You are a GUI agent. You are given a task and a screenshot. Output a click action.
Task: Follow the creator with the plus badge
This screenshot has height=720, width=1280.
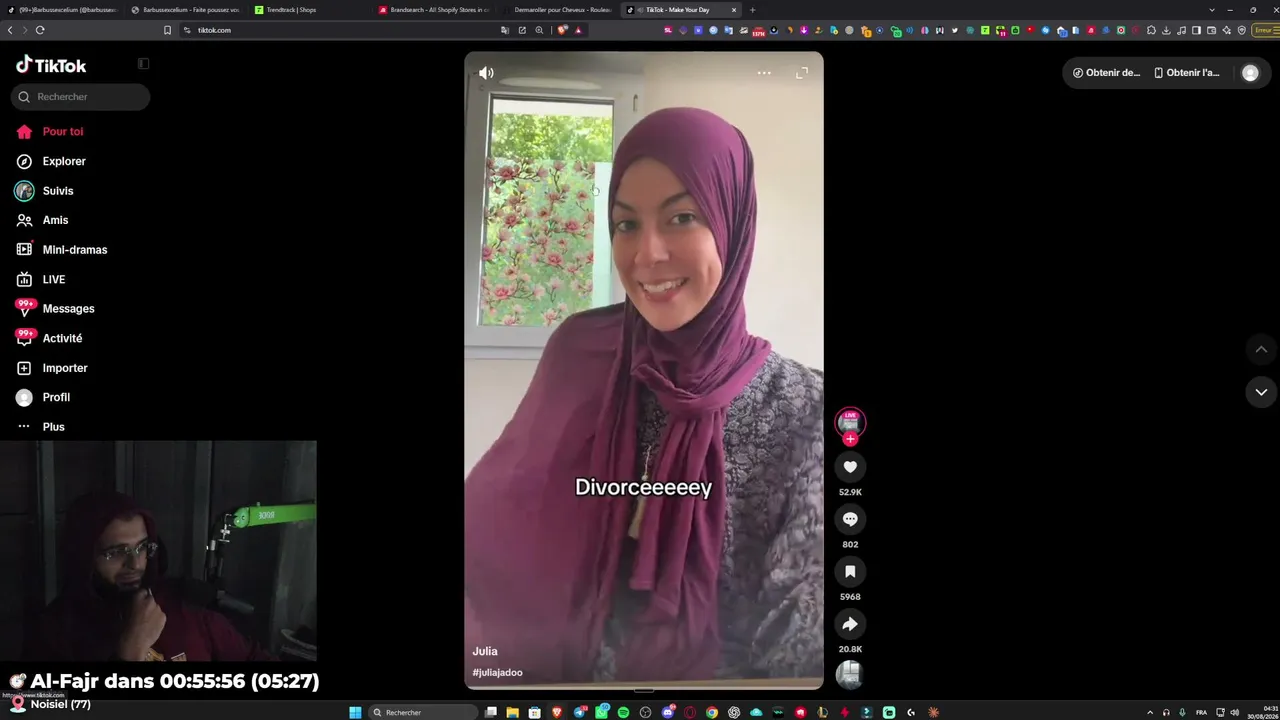point(850,439)
